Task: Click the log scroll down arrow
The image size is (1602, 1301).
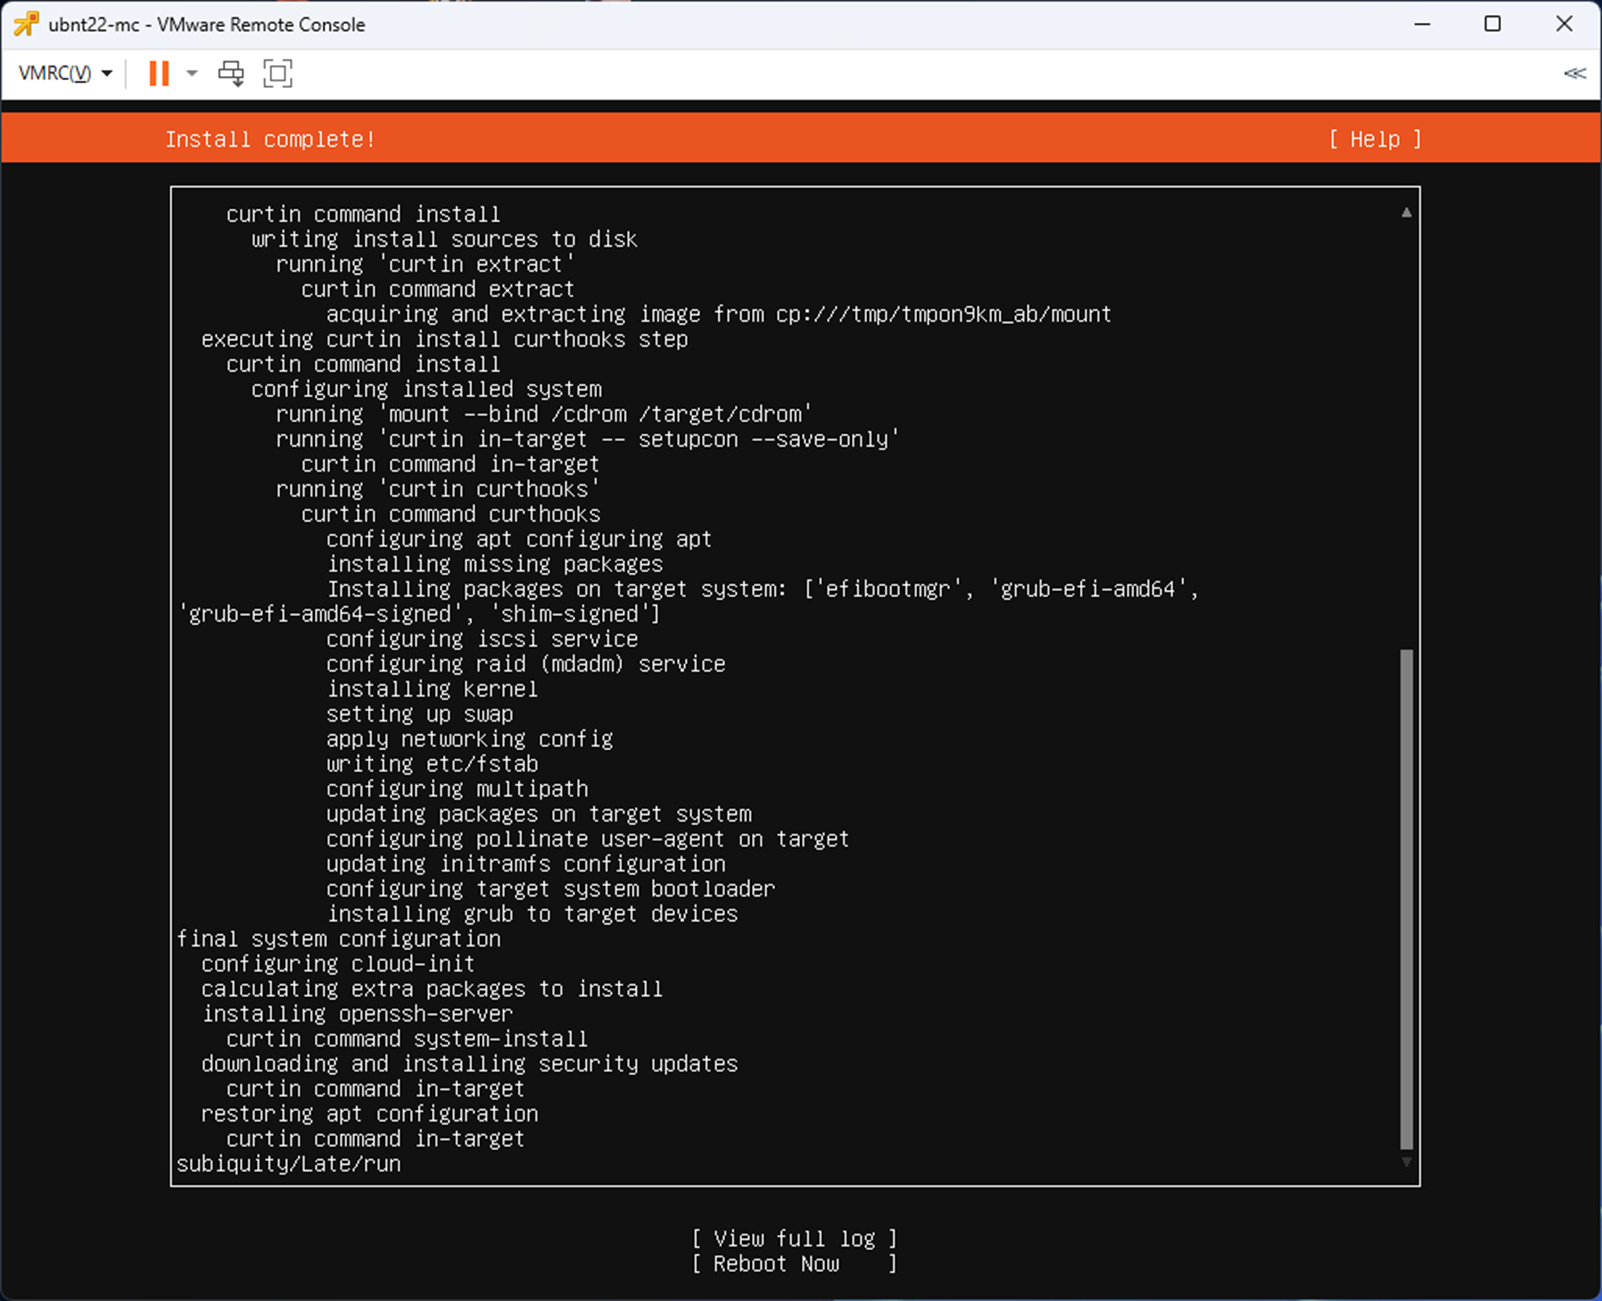Action: click(1406, 1162)
